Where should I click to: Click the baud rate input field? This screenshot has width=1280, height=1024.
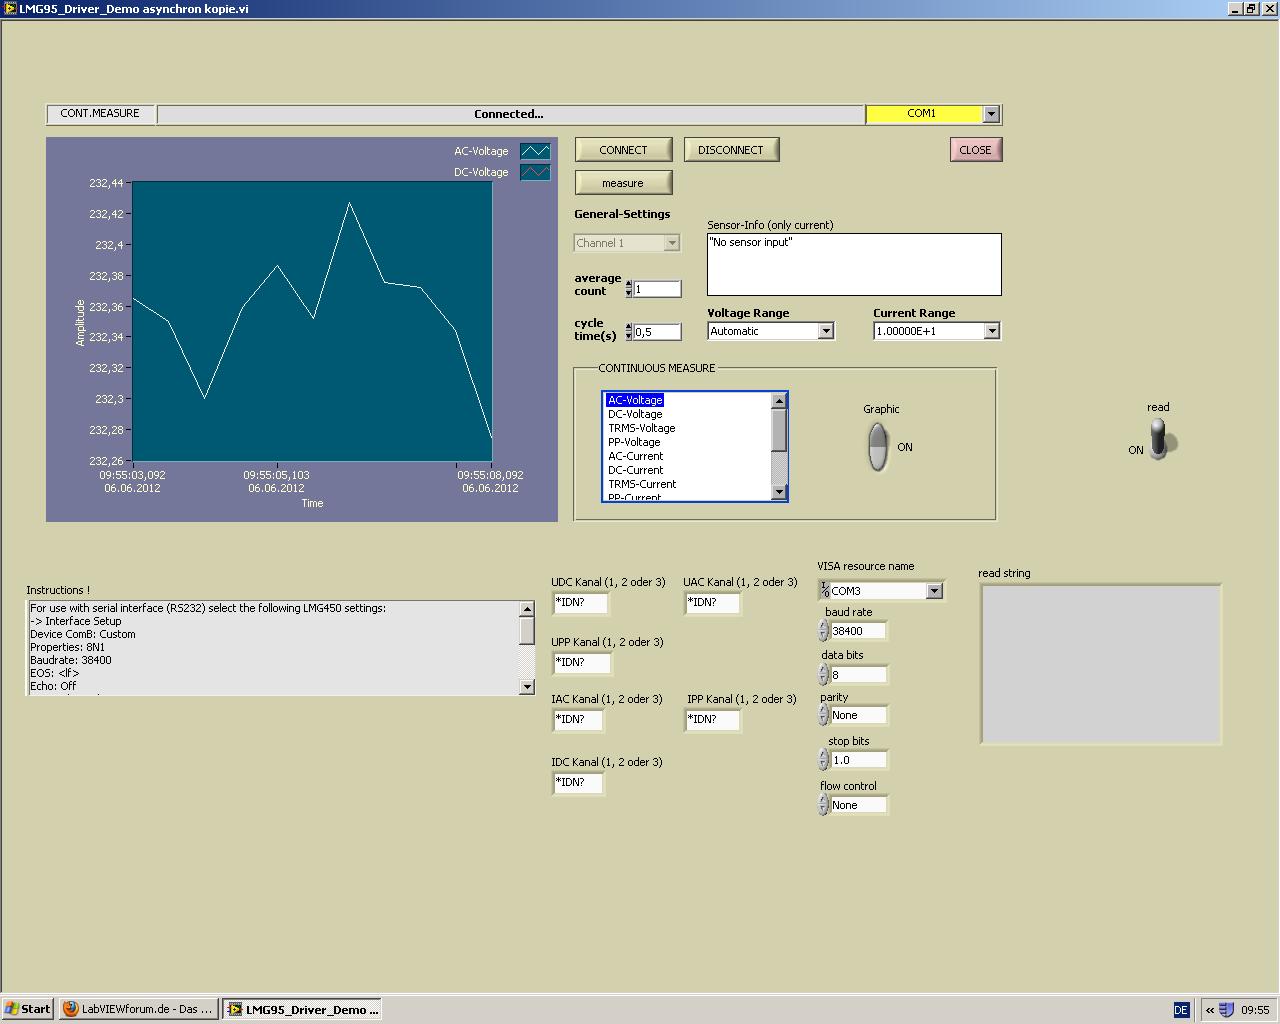pos(858,631)
